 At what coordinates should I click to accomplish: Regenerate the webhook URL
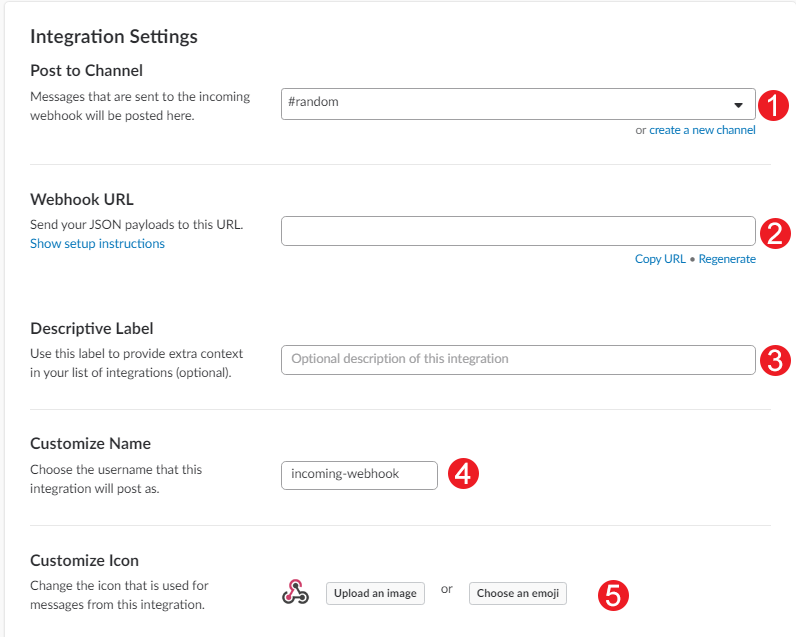pyautogui.click(x=727, y=259)
